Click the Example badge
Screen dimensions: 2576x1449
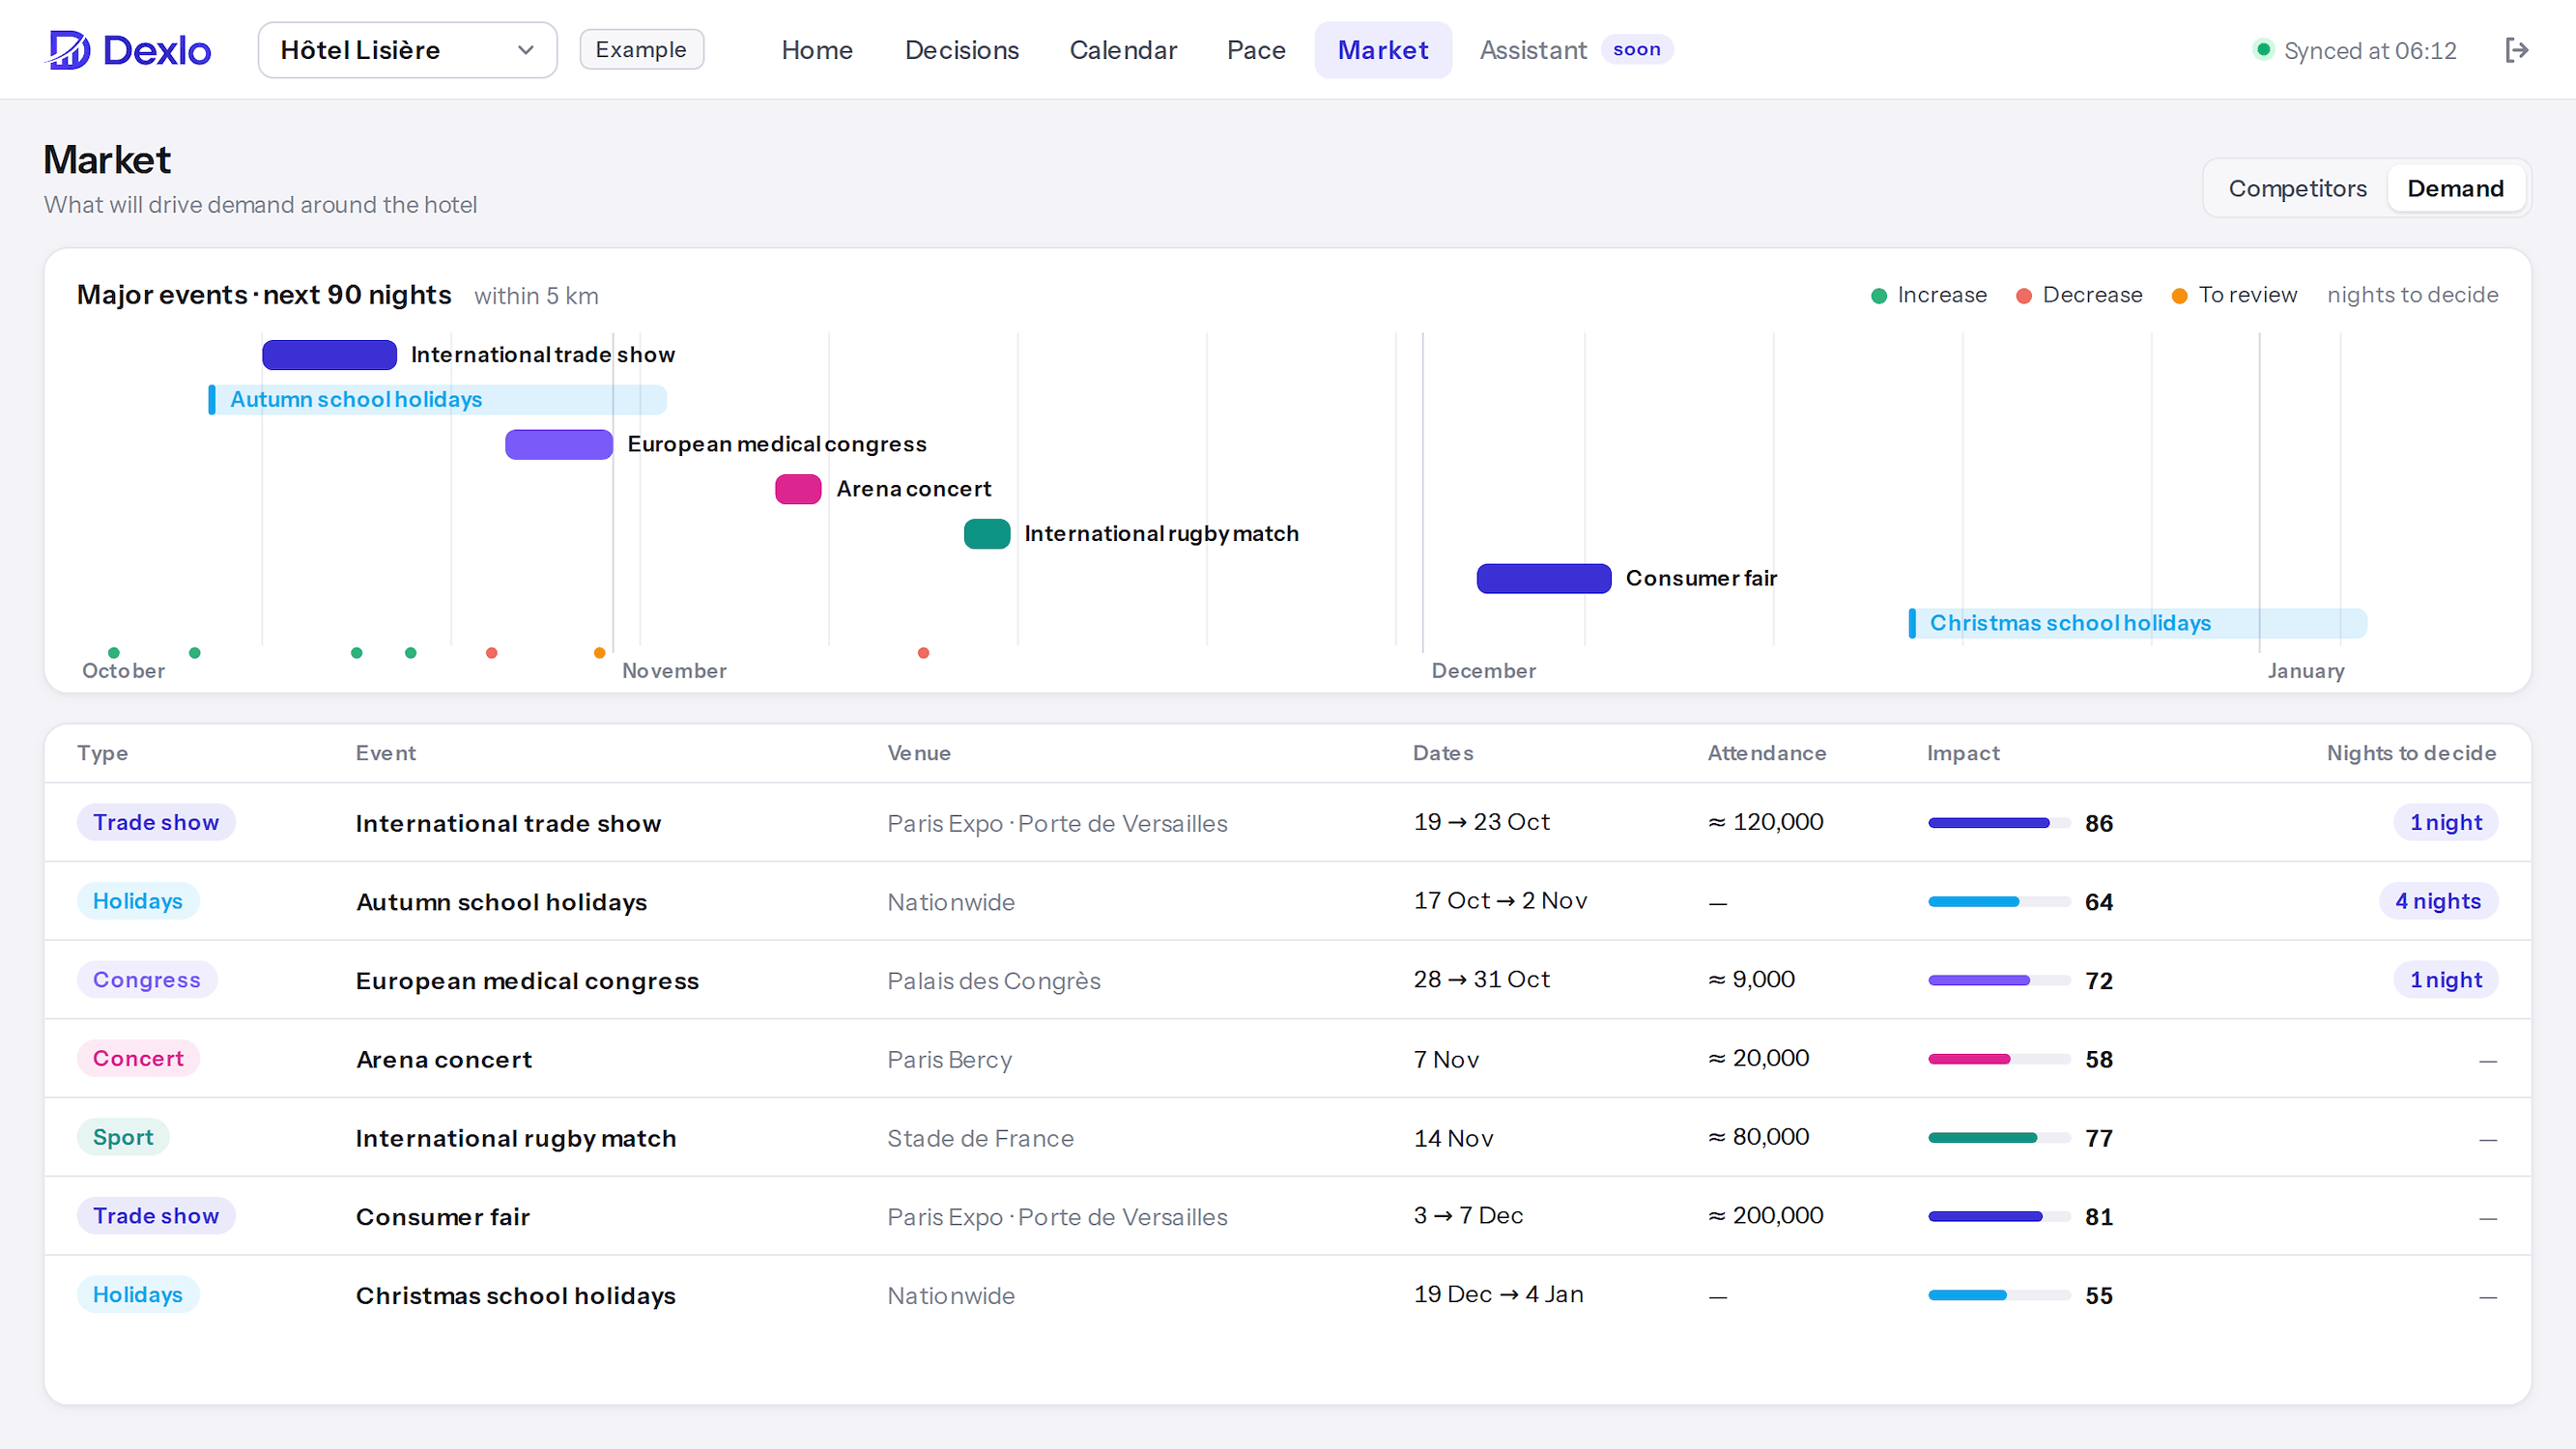641,49
